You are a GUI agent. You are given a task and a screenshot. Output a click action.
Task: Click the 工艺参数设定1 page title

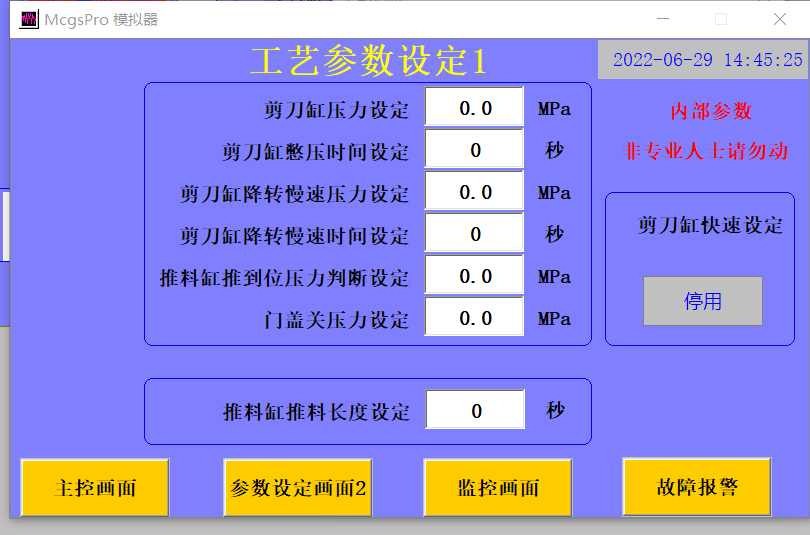tap(368, 62)
